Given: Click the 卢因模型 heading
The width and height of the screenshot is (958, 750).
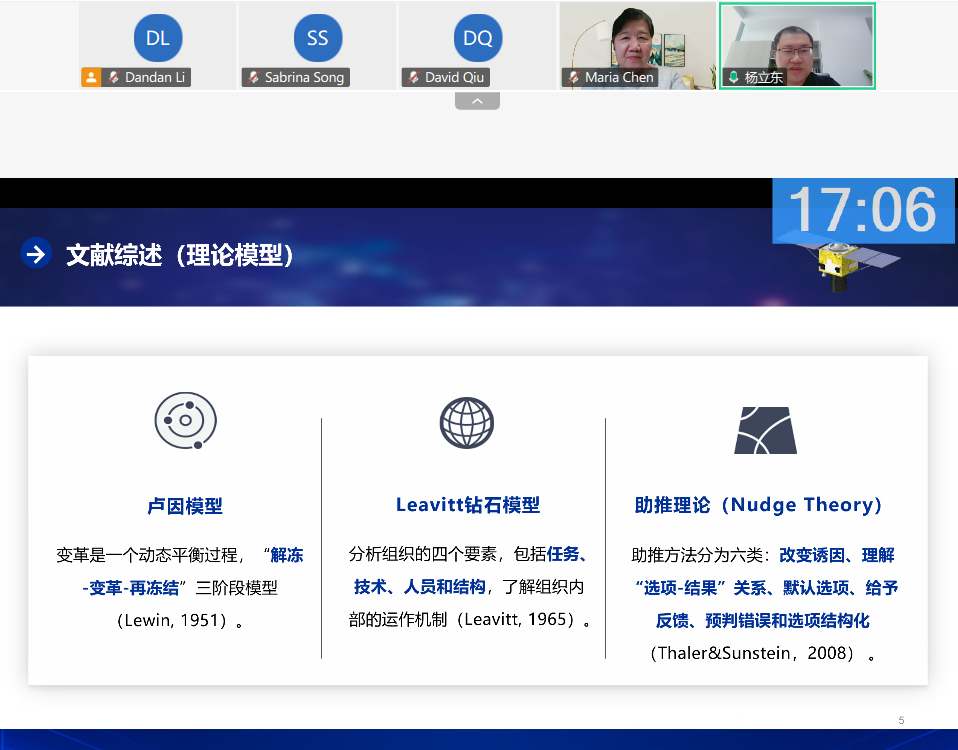Looking at the screenshot, I should (185, 506).
